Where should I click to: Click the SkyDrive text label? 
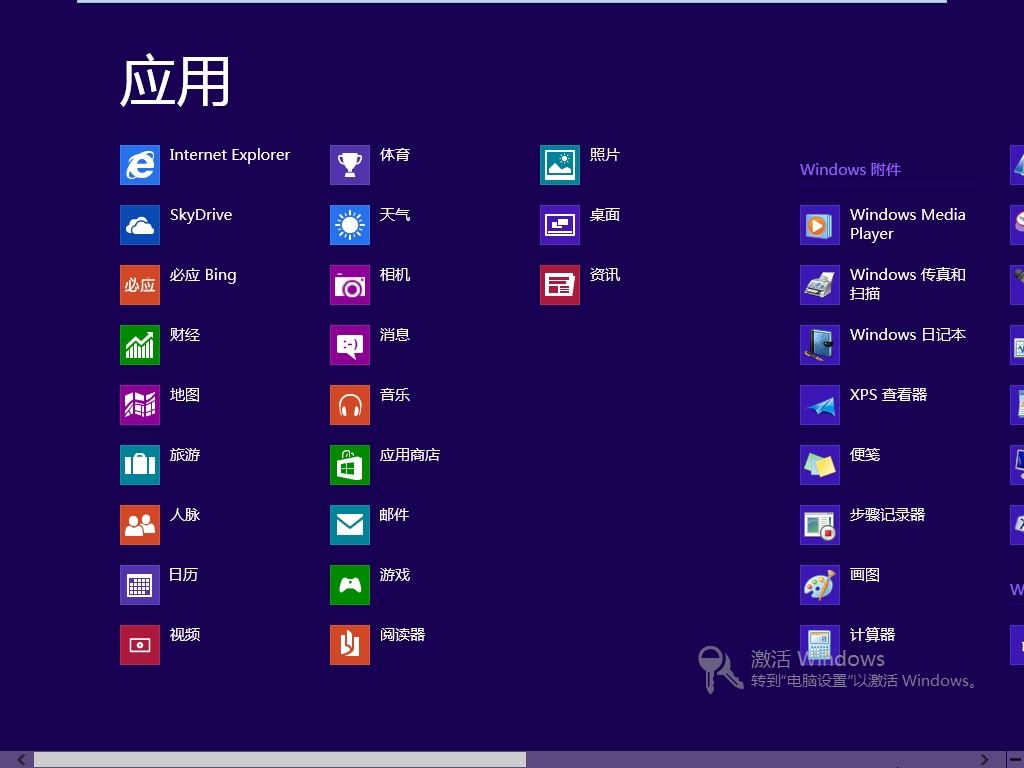201,215
